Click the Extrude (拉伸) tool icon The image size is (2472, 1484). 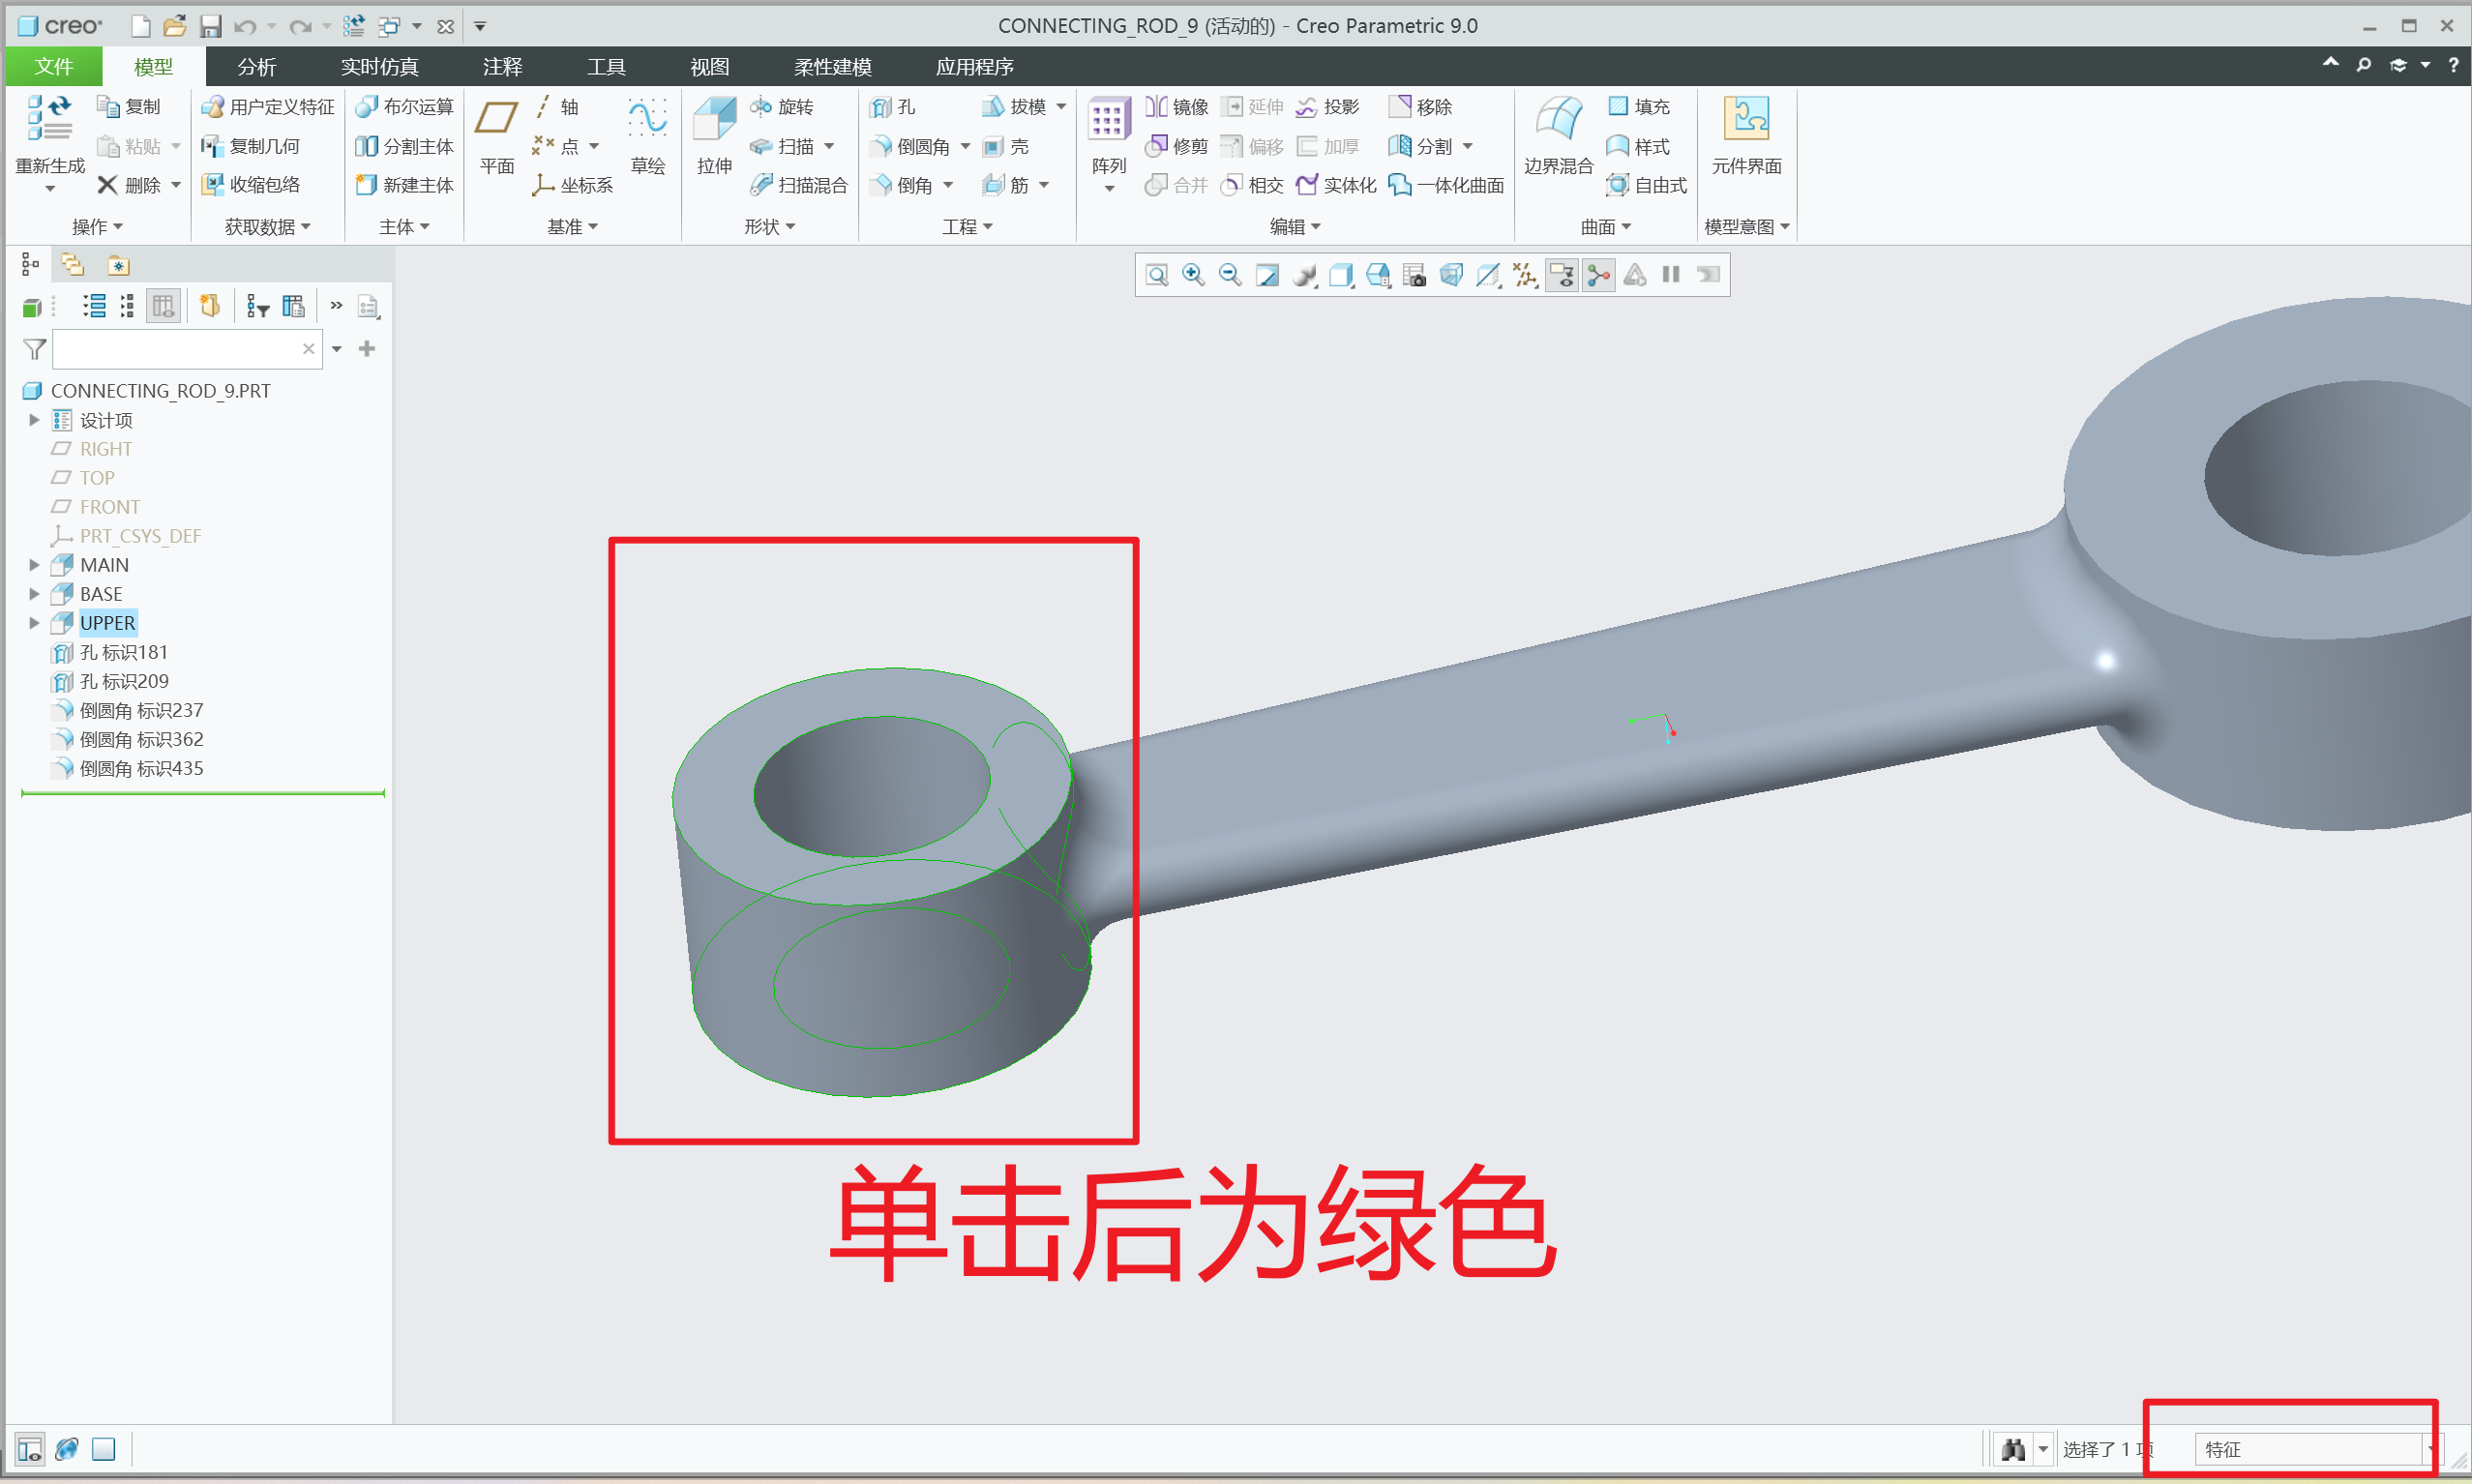click(714, 121)
